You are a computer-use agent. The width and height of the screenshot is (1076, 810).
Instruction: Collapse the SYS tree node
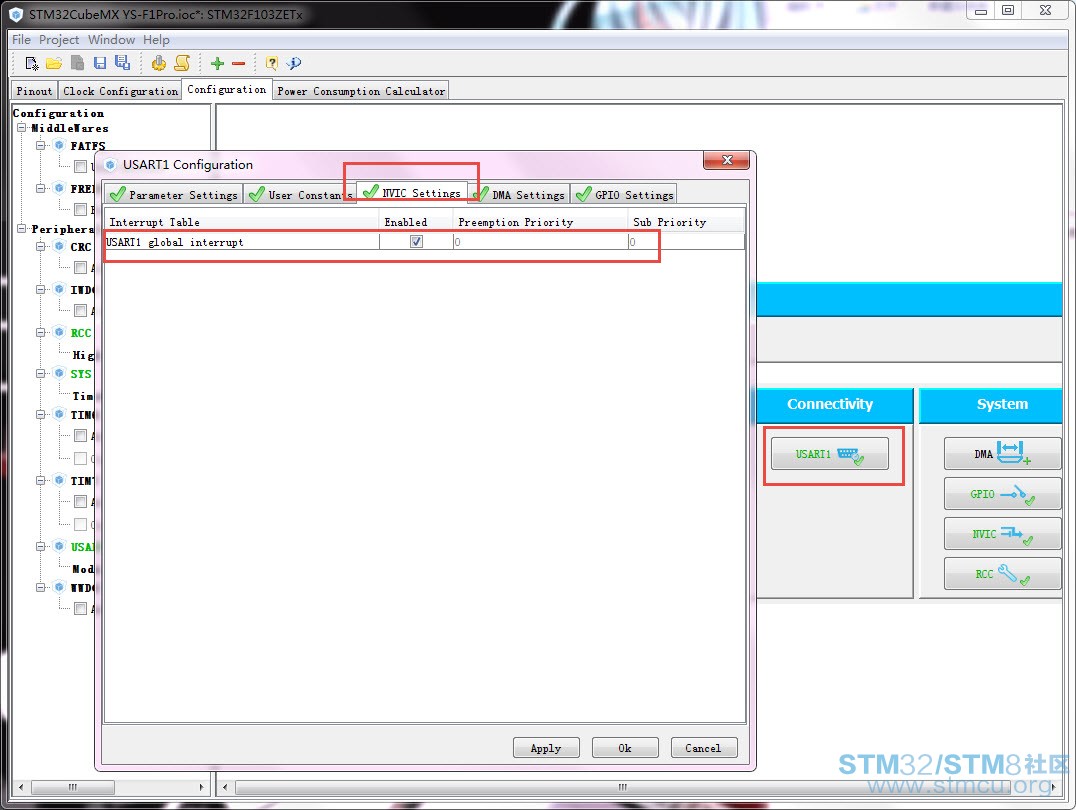tap(40, 373)
